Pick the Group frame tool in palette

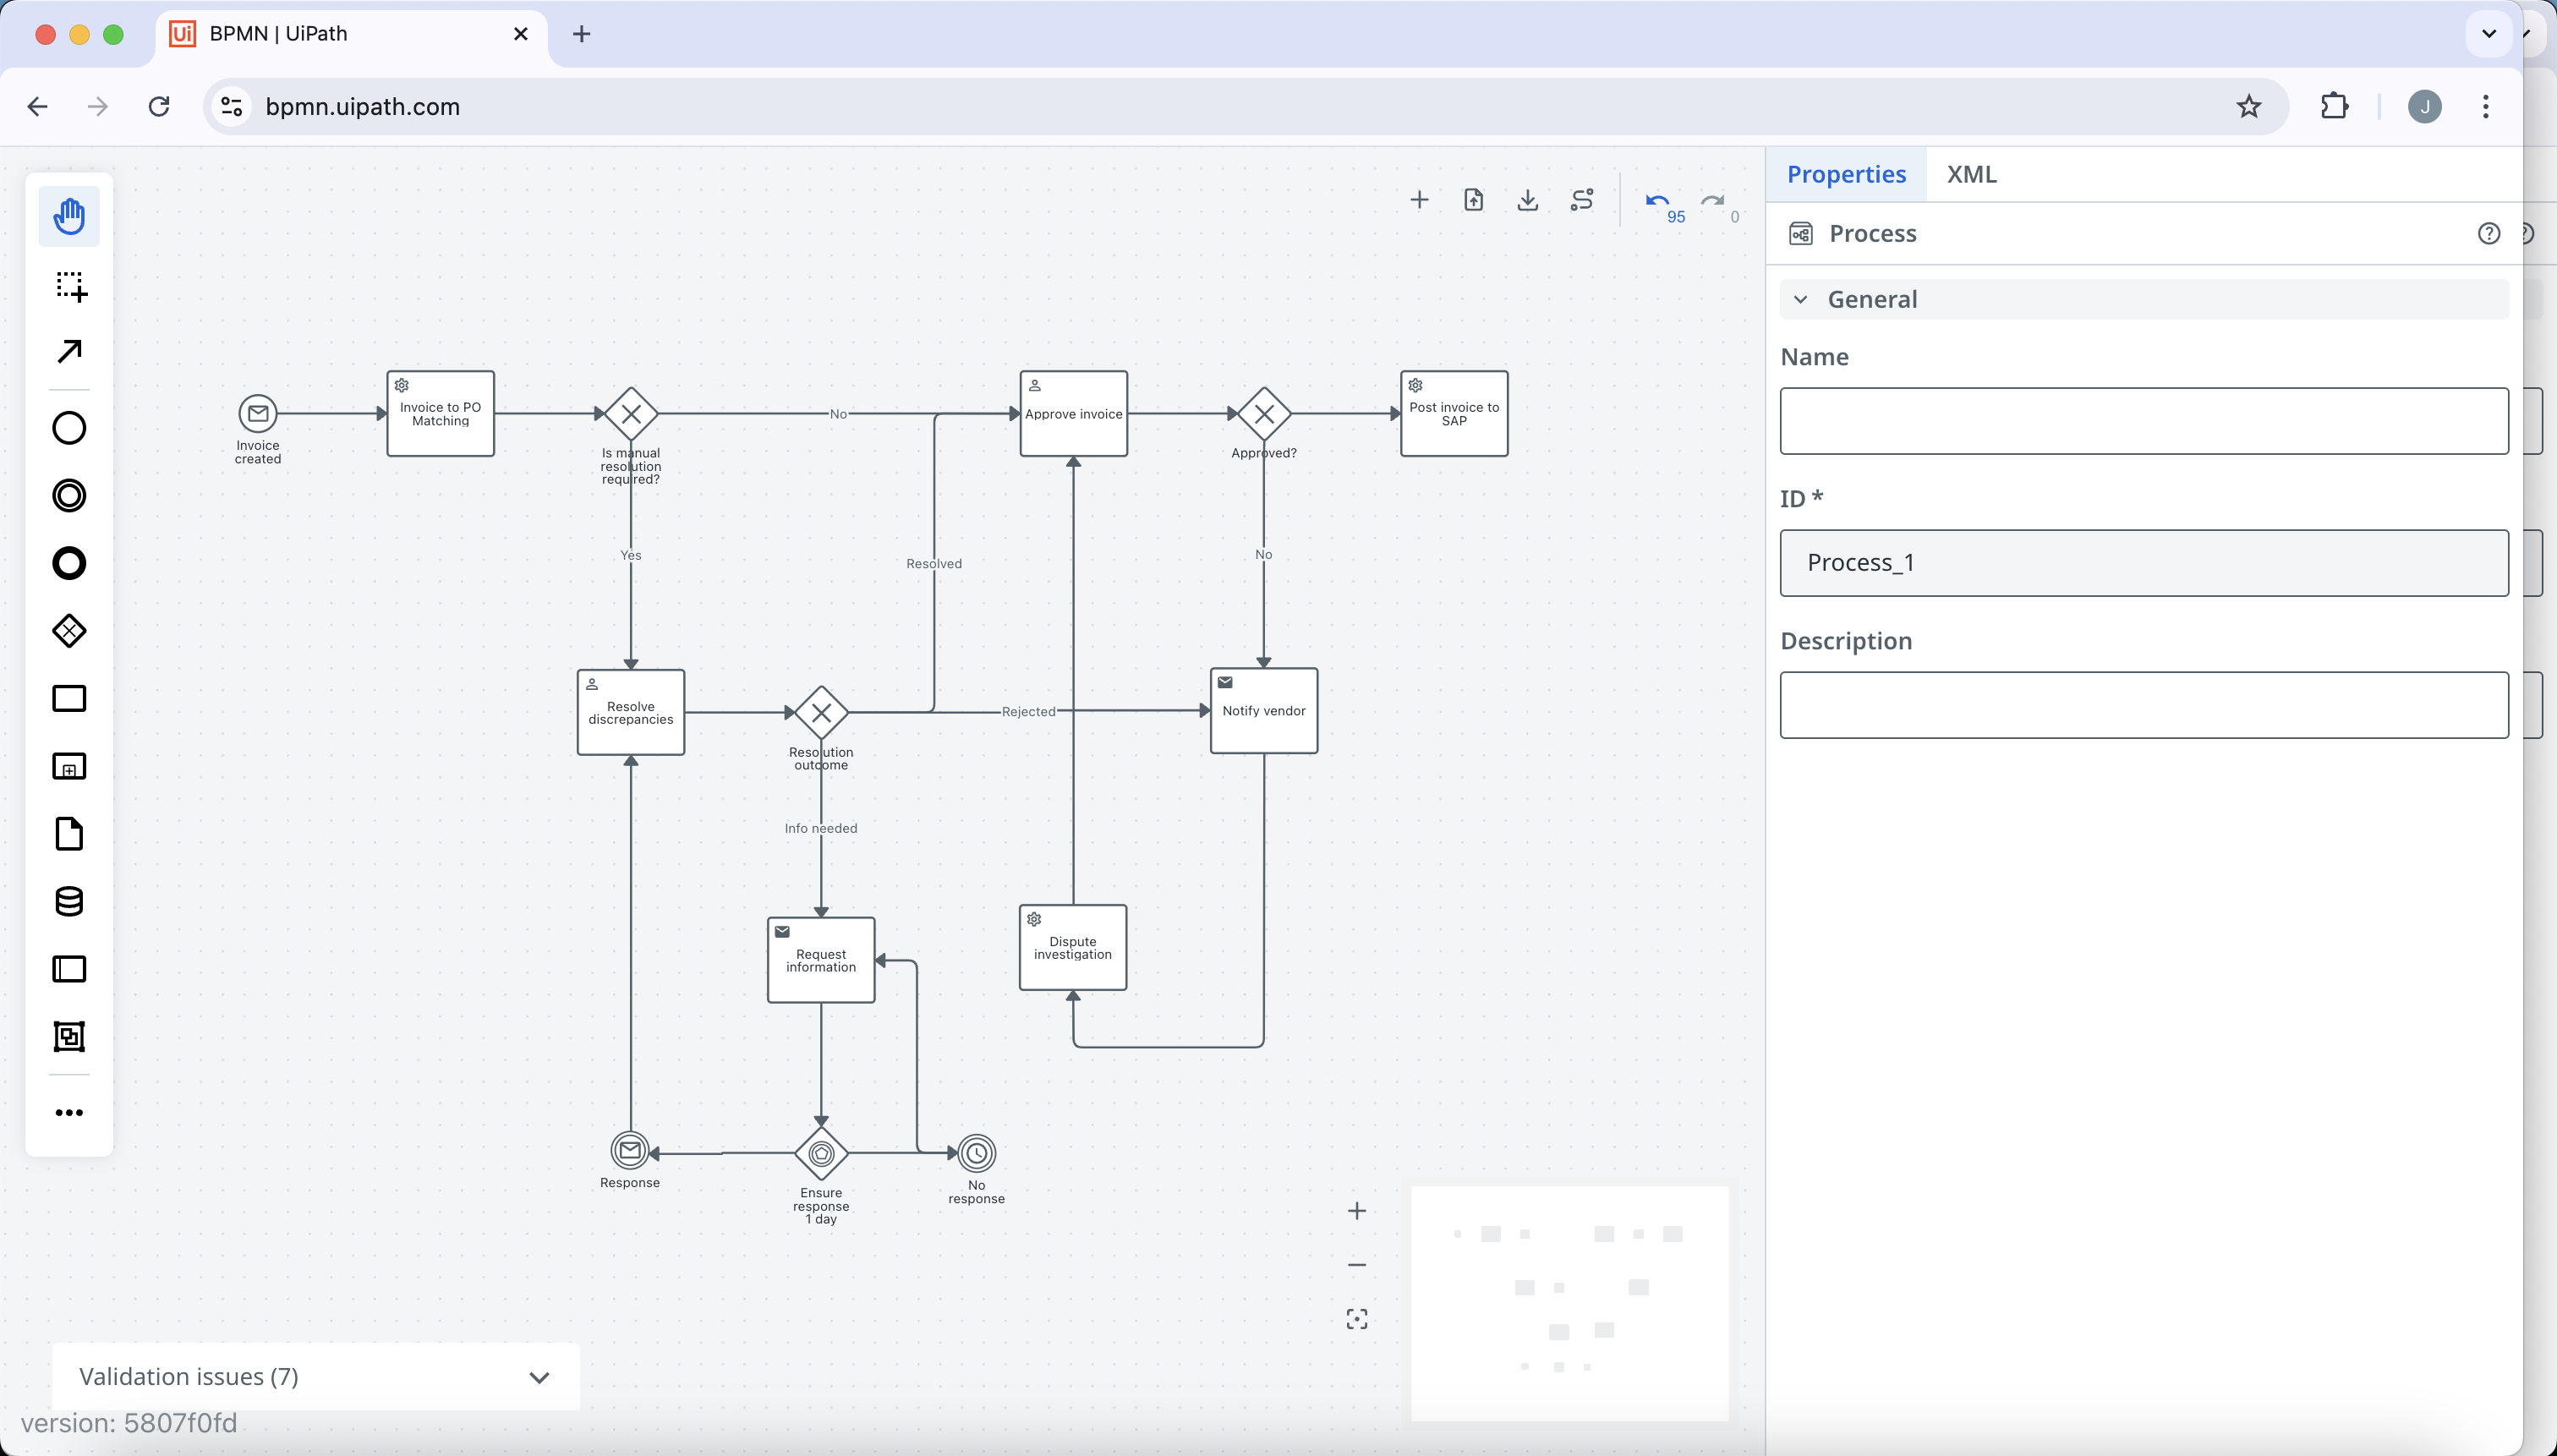pyautogui.click(x=69, y=1036)
